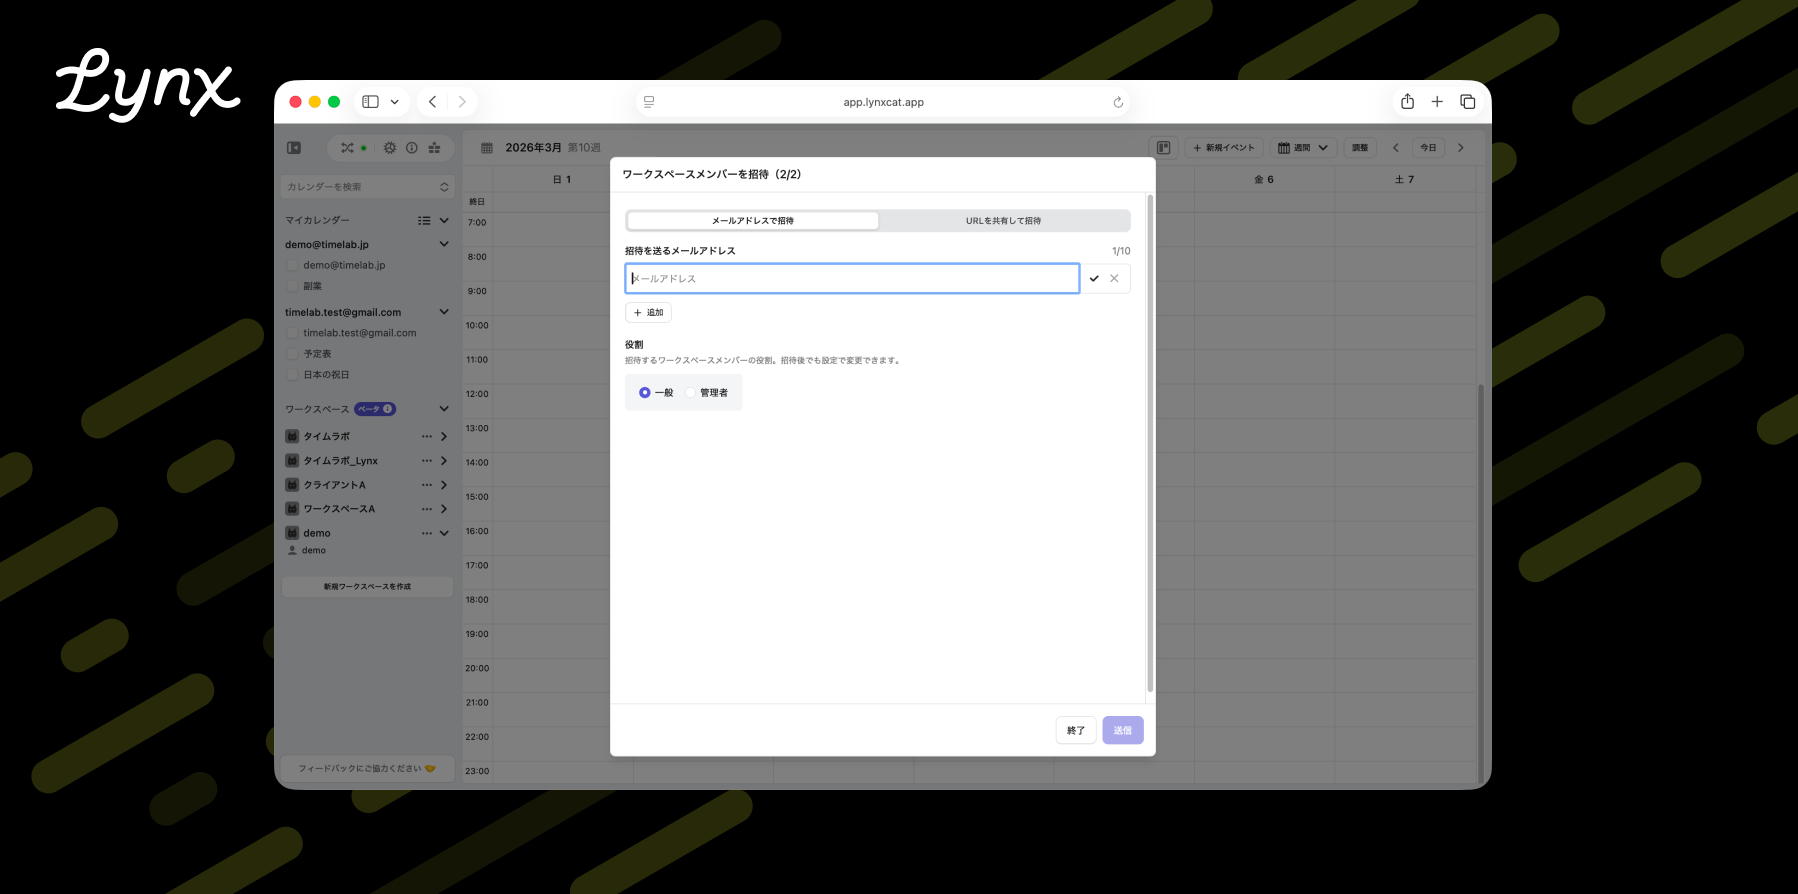
Task: Expand the ワークスペースA workspace
Action: tap(444, 509)
